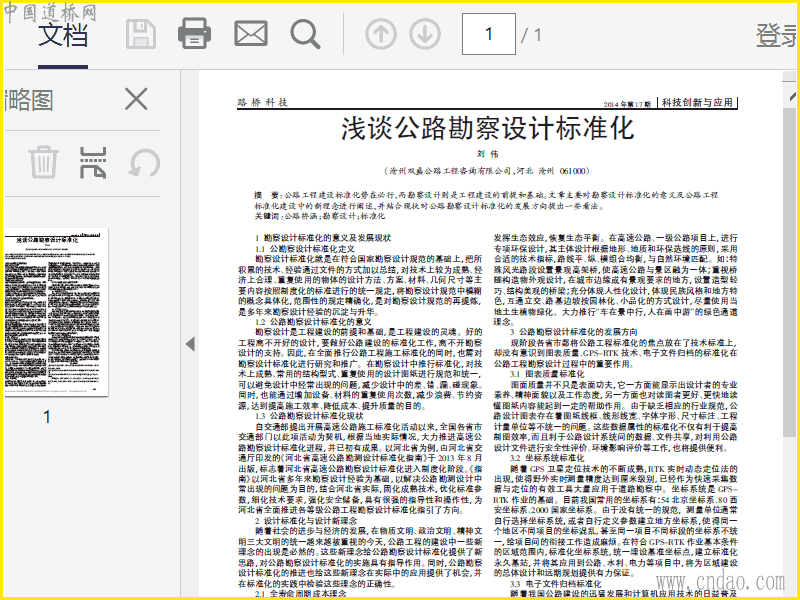
Task: Click the author name 刘伟
Action: point(487,154)
